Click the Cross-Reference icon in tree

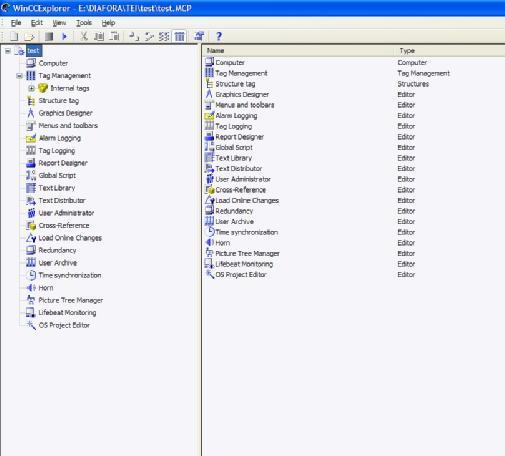tap(31, 225)
